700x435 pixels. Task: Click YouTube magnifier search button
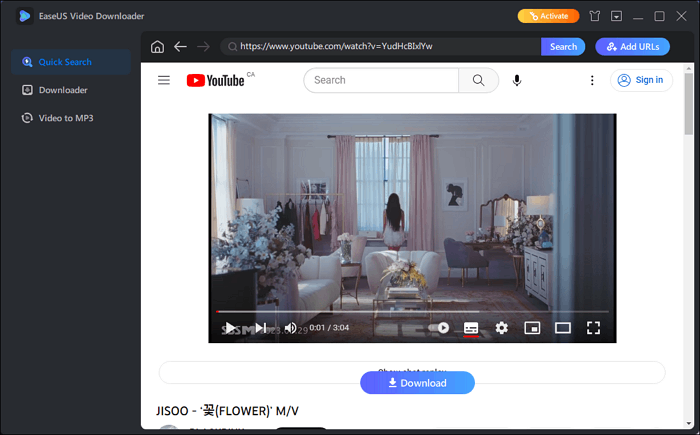point(479,80)
